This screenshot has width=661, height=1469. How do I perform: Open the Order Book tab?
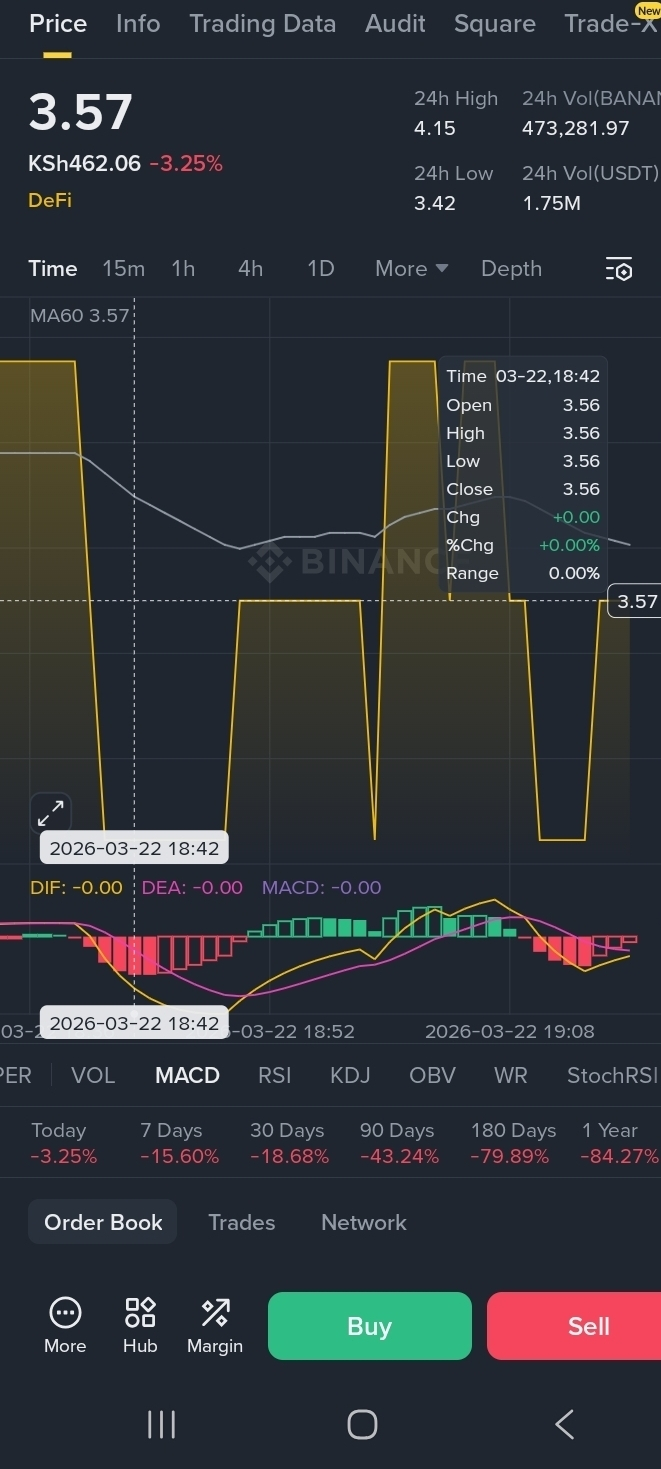[x=103, y=1222]
